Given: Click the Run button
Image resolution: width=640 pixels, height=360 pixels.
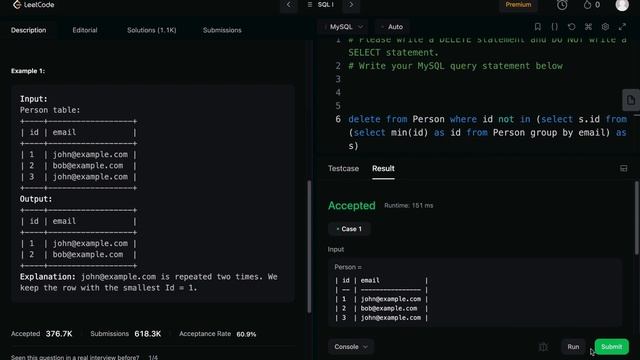Looking at the screenshot, I should pos(573,347).
